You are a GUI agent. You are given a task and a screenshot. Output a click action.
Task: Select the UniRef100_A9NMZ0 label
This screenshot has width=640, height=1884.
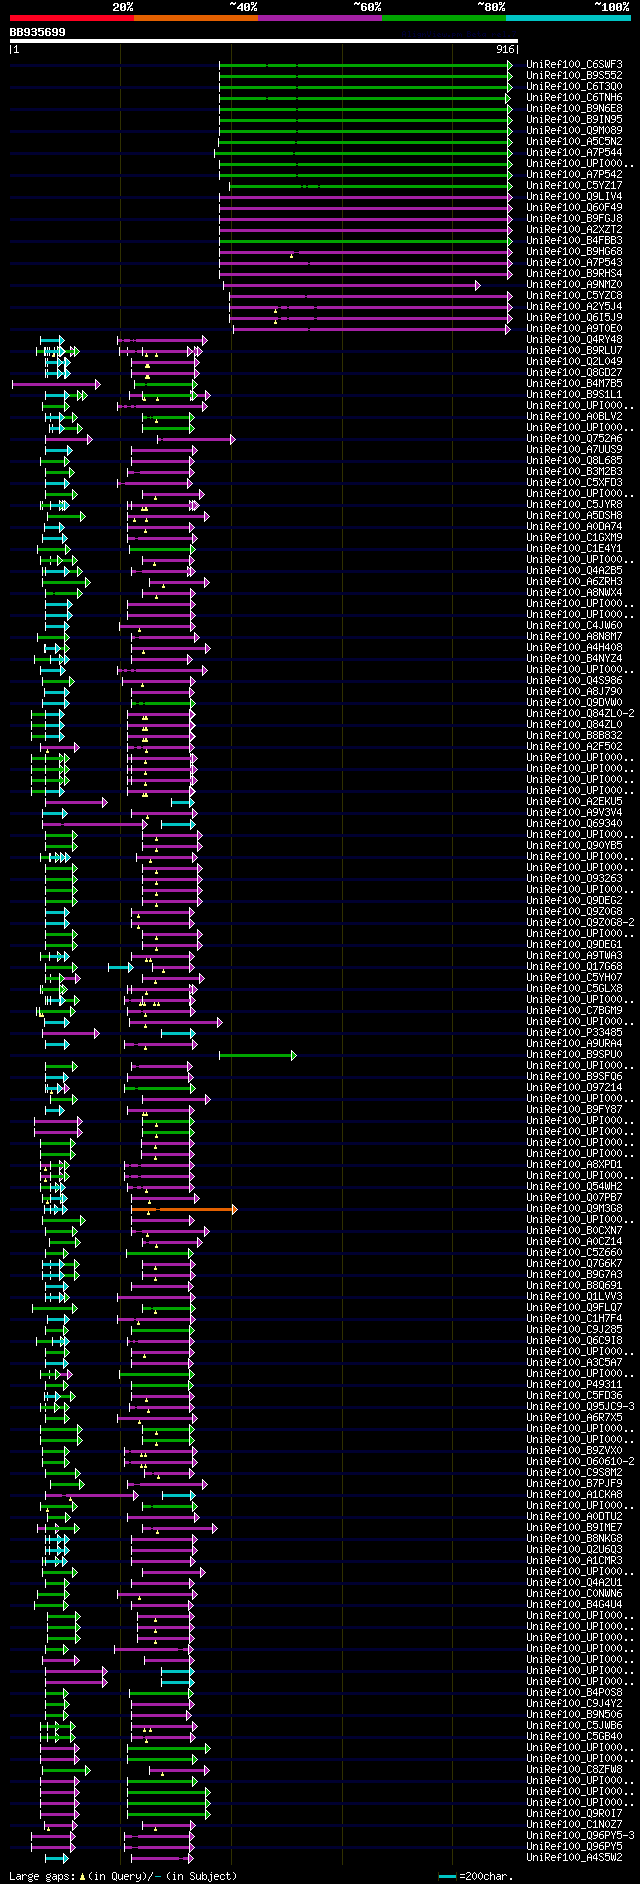point(574,284)
